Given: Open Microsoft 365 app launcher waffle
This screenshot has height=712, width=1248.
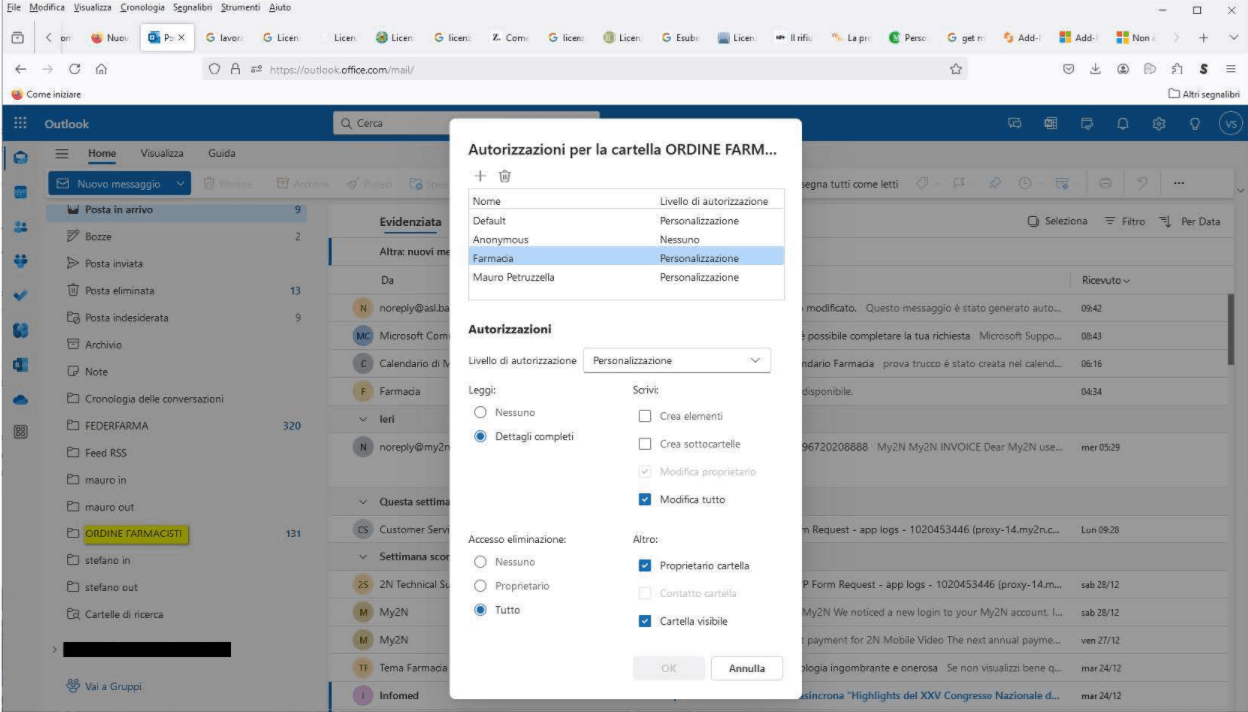Looking at the screenshot, I should tap(20, 123).
